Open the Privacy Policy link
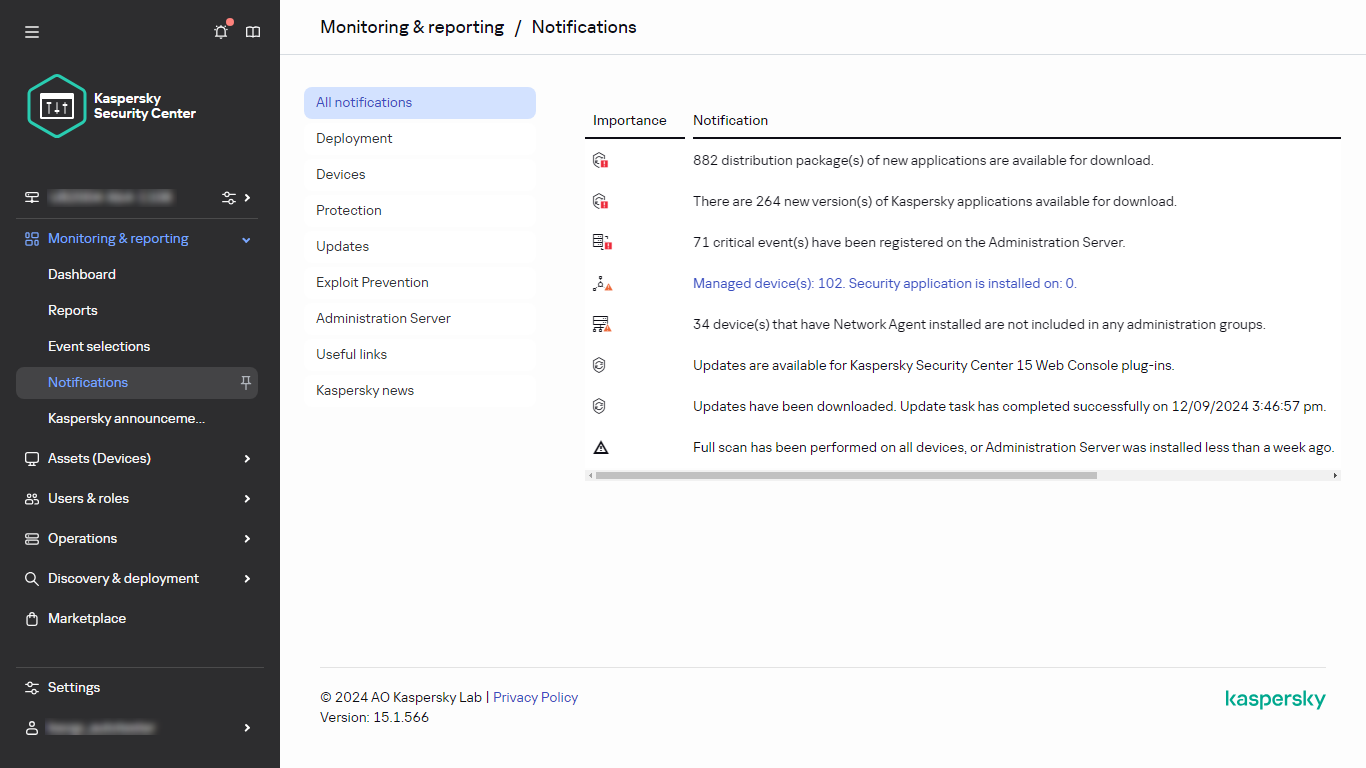1366x768 pixels. coord(535,697)
